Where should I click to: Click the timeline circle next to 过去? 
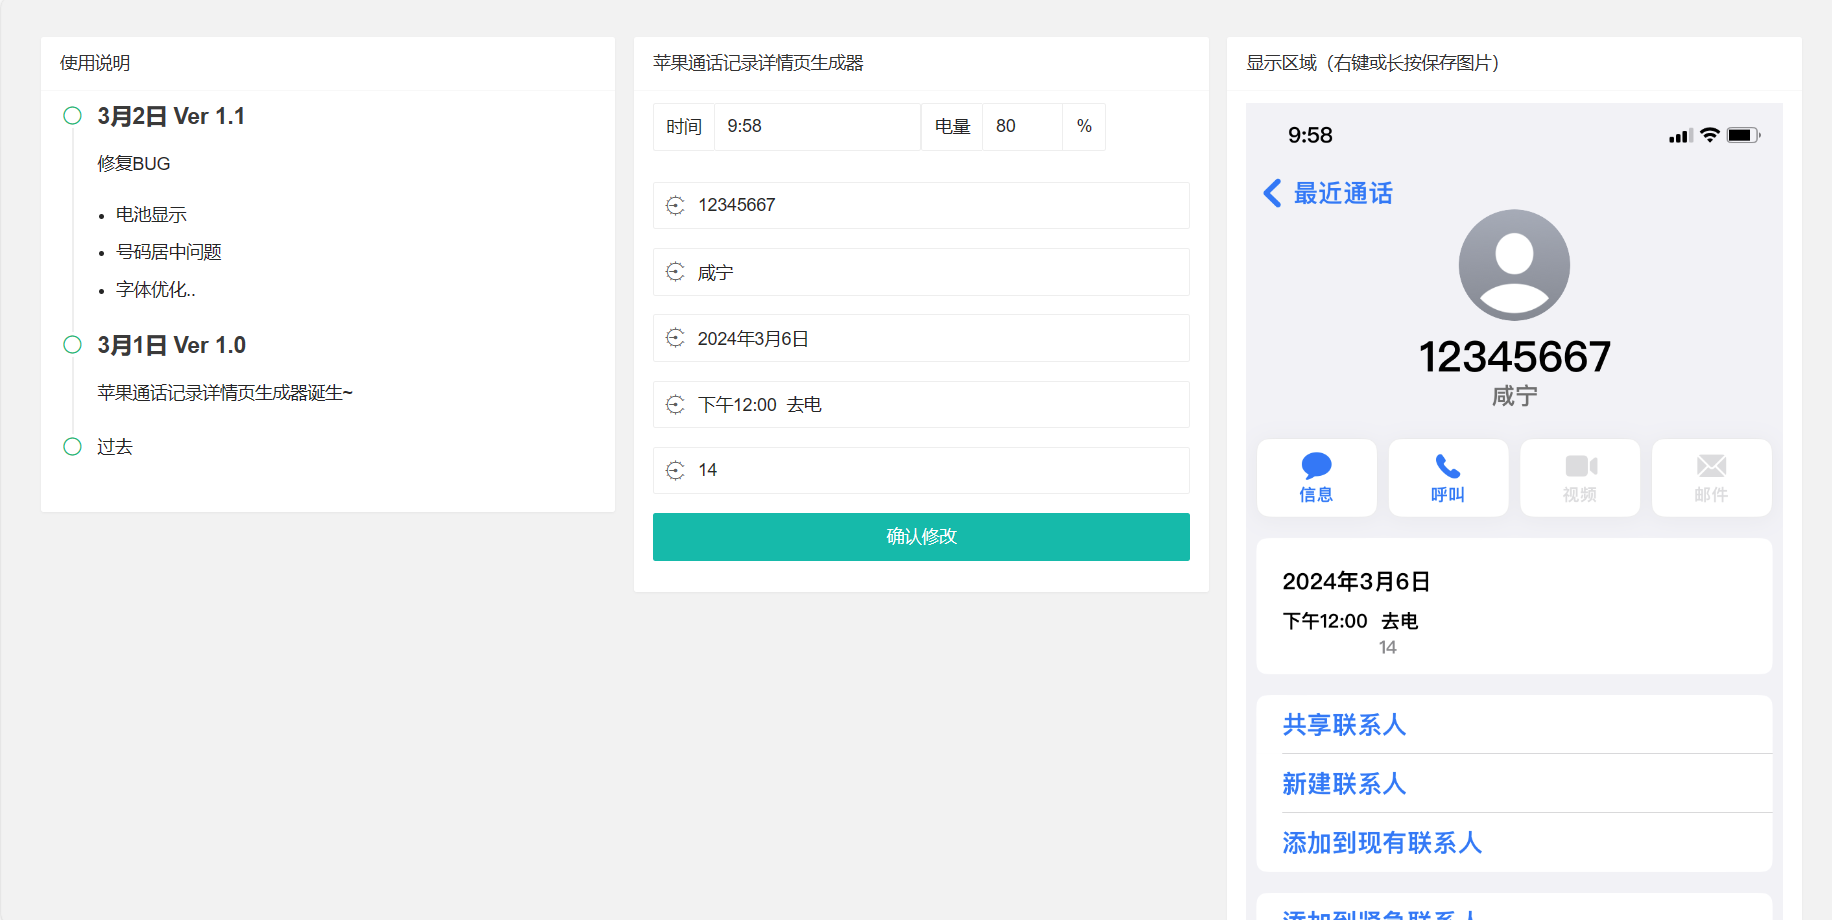click(x=72, y=447)
